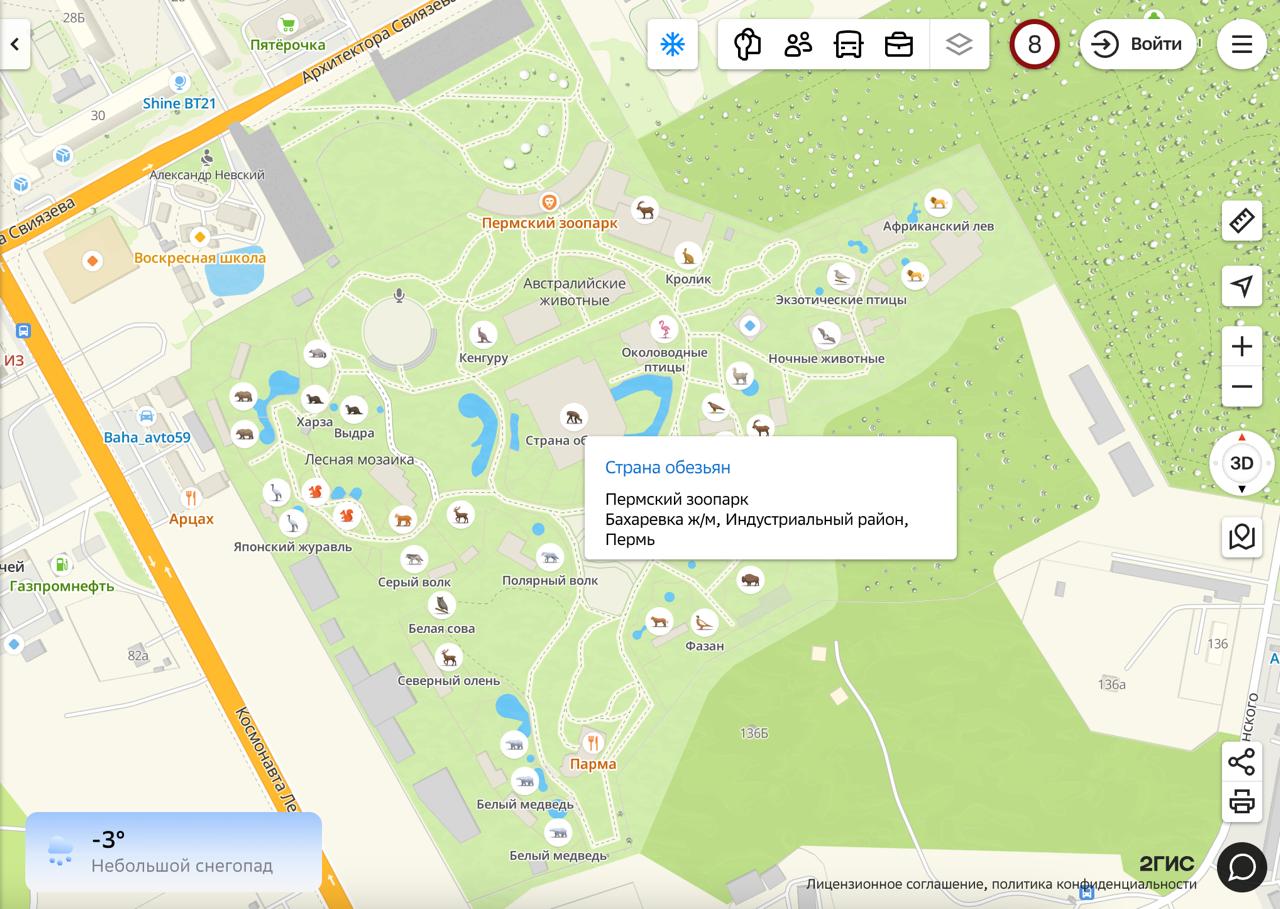1280x909 pixels.
Task: Open the notifications counter showing 8
Action: coord(1034,44)
